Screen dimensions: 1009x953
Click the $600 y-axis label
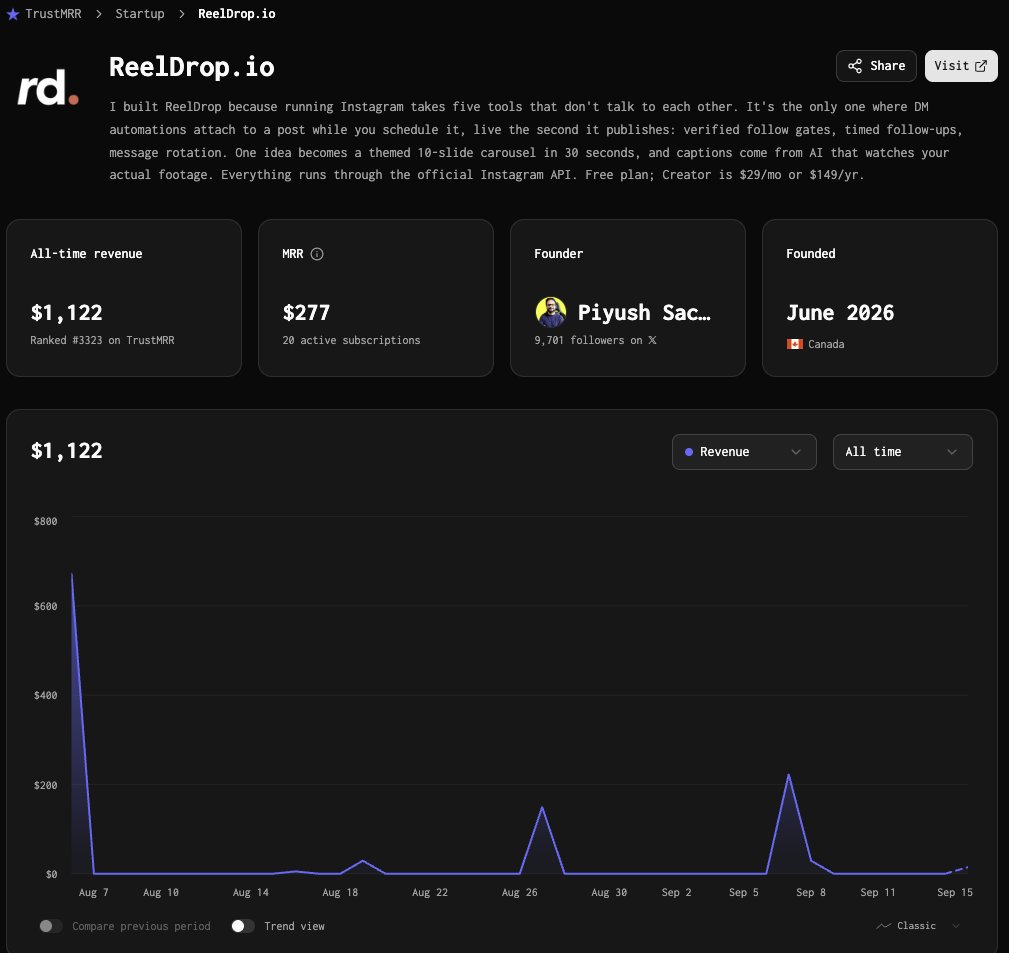coord(46,606)
